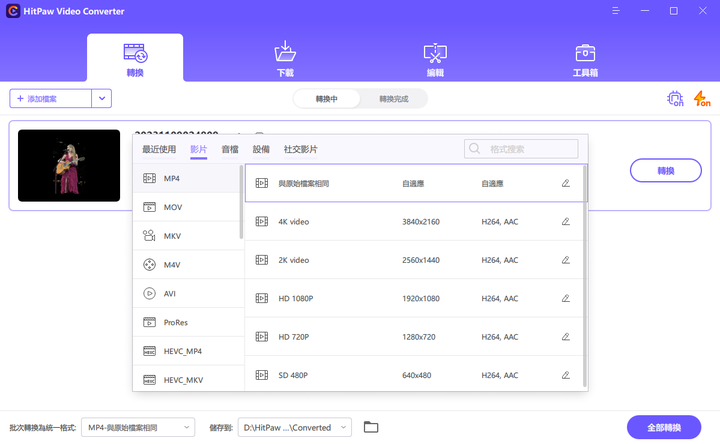Choose M4V format in list

pyautogui.click(x=186, y=265)
